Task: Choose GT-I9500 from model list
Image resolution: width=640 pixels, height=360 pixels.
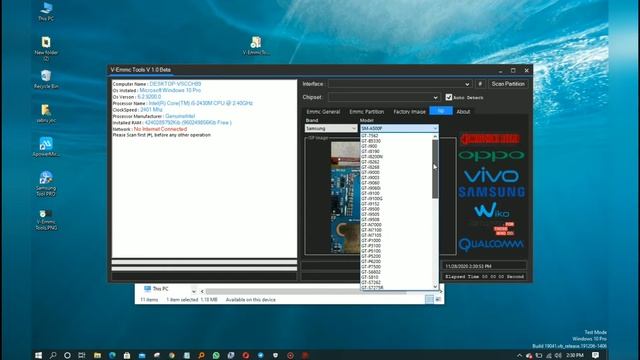Action: tap(396, 209)
